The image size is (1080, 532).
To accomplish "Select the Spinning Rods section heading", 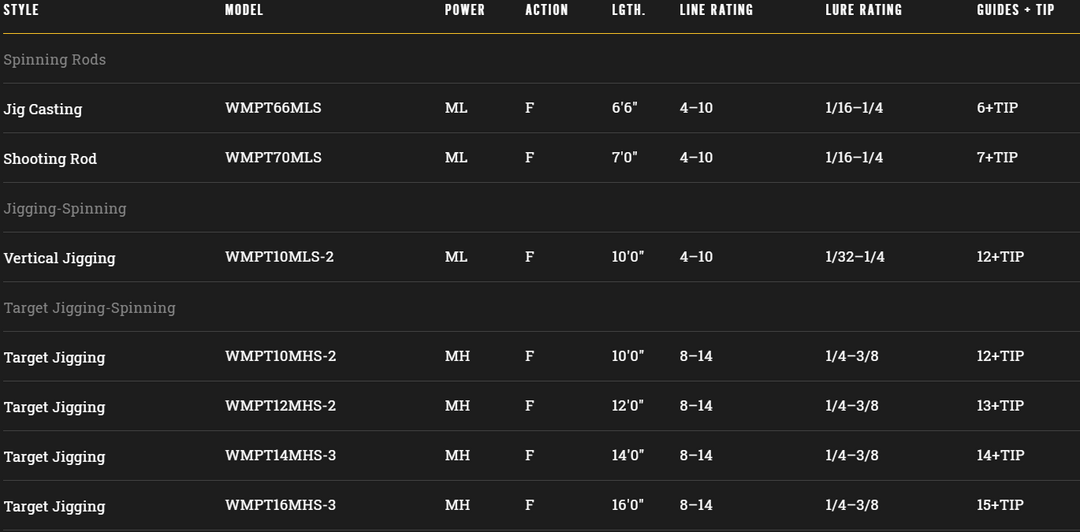I will (55, 60).
